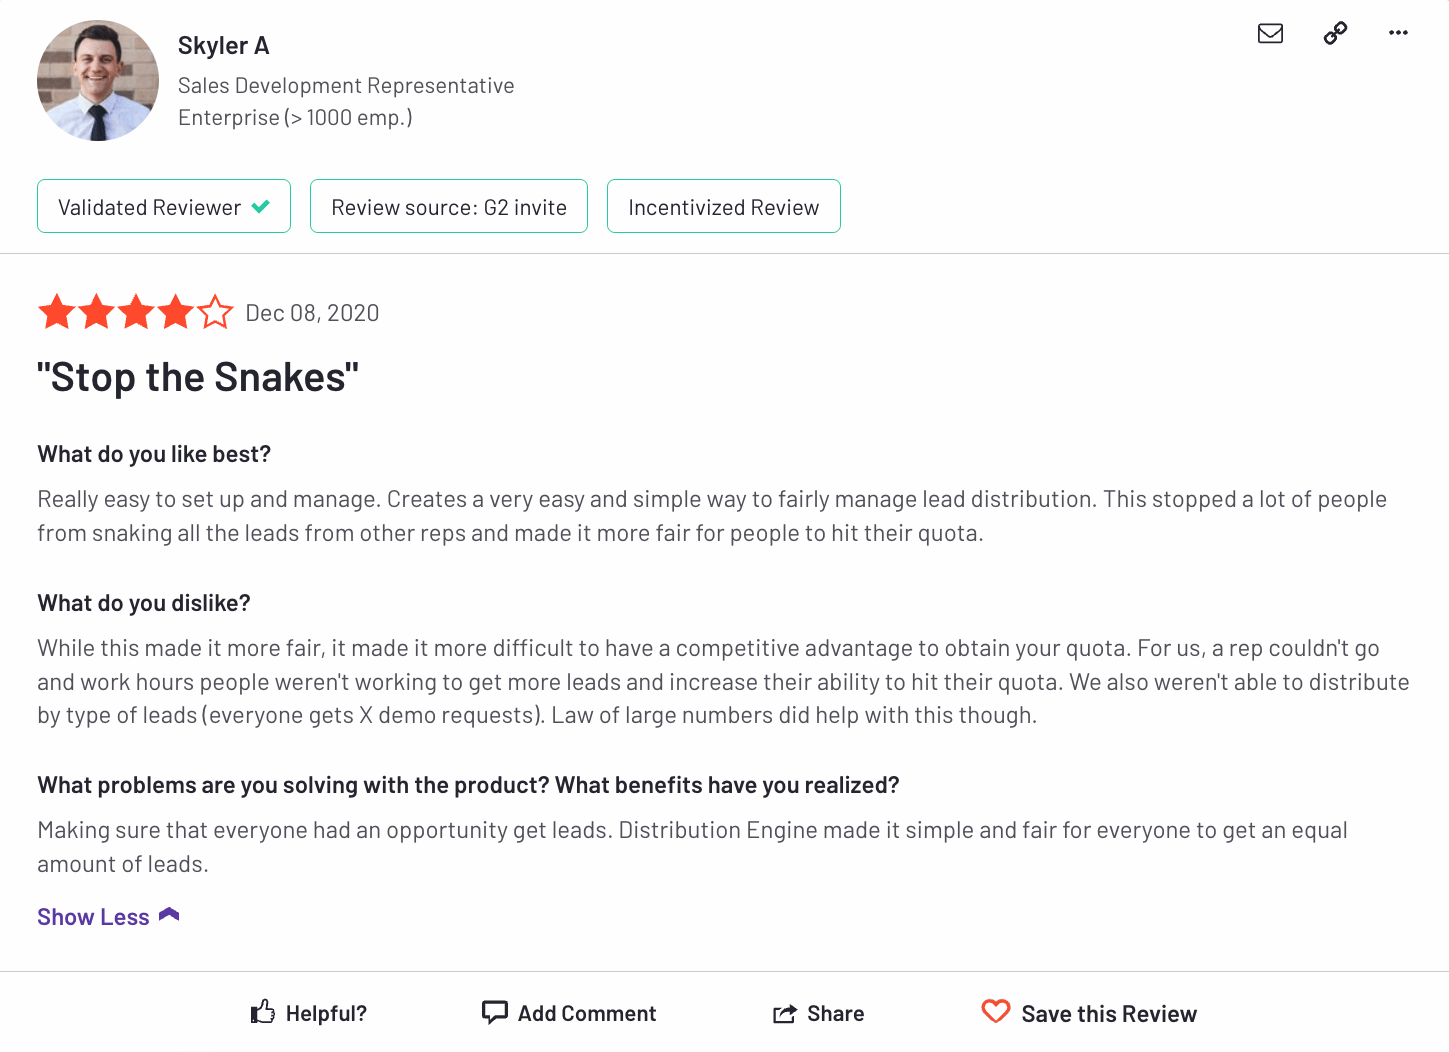Open the three-dot more options menu
The width and height of the screenshot is (1449, 1052).
(1398, 34)
